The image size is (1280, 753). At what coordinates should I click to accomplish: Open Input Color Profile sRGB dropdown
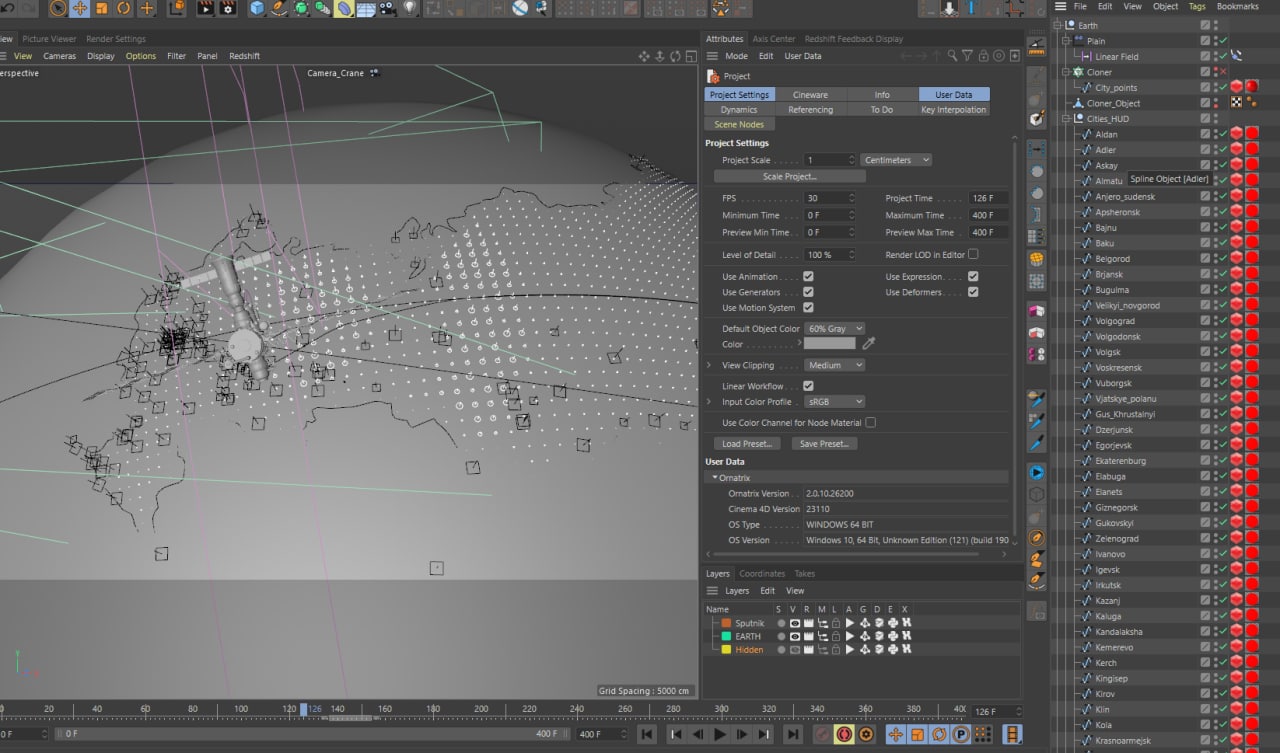click(x=835, y=402)
